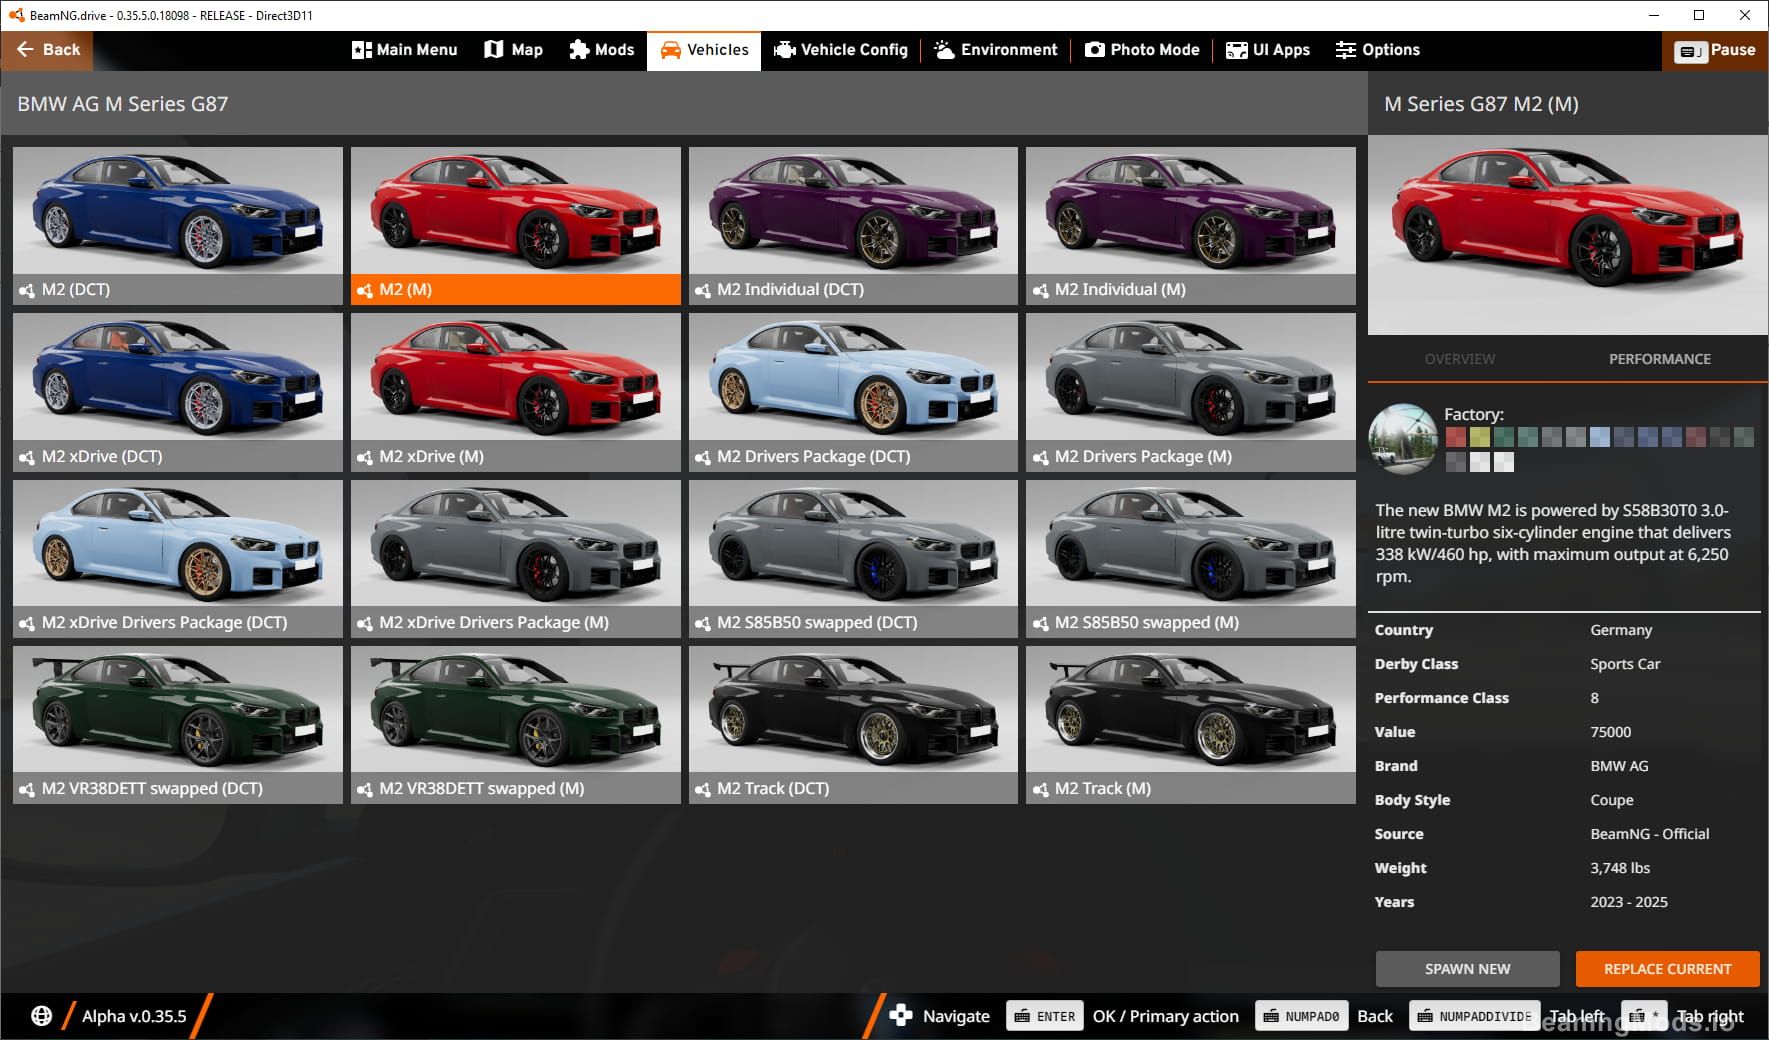This screenshot has width=1769, height=1040.
Task: Click the '2023 - 2025' years value
Action: point(1629,902)
